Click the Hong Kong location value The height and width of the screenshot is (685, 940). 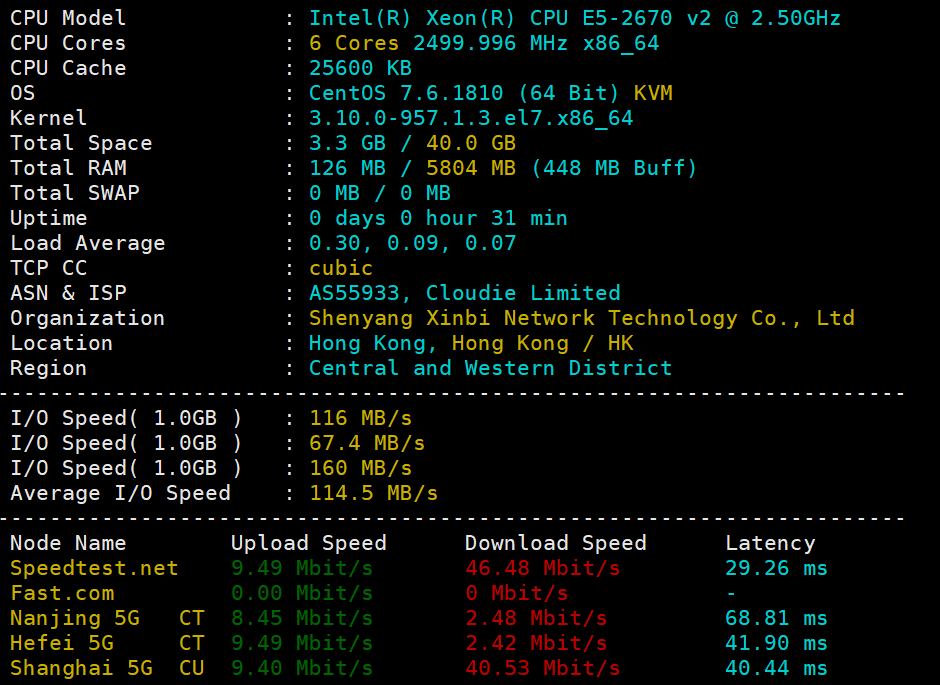[470, 343]
